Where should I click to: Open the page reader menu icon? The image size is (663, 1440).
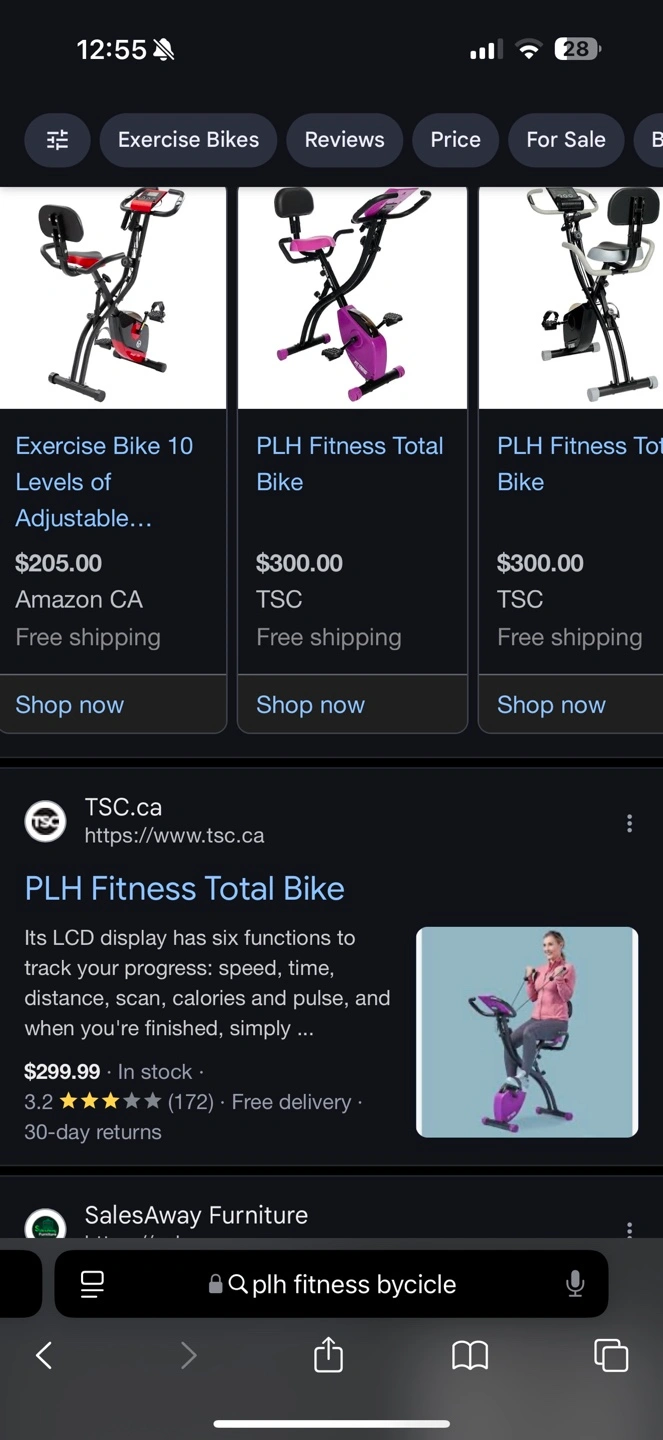coord(92,1284)
